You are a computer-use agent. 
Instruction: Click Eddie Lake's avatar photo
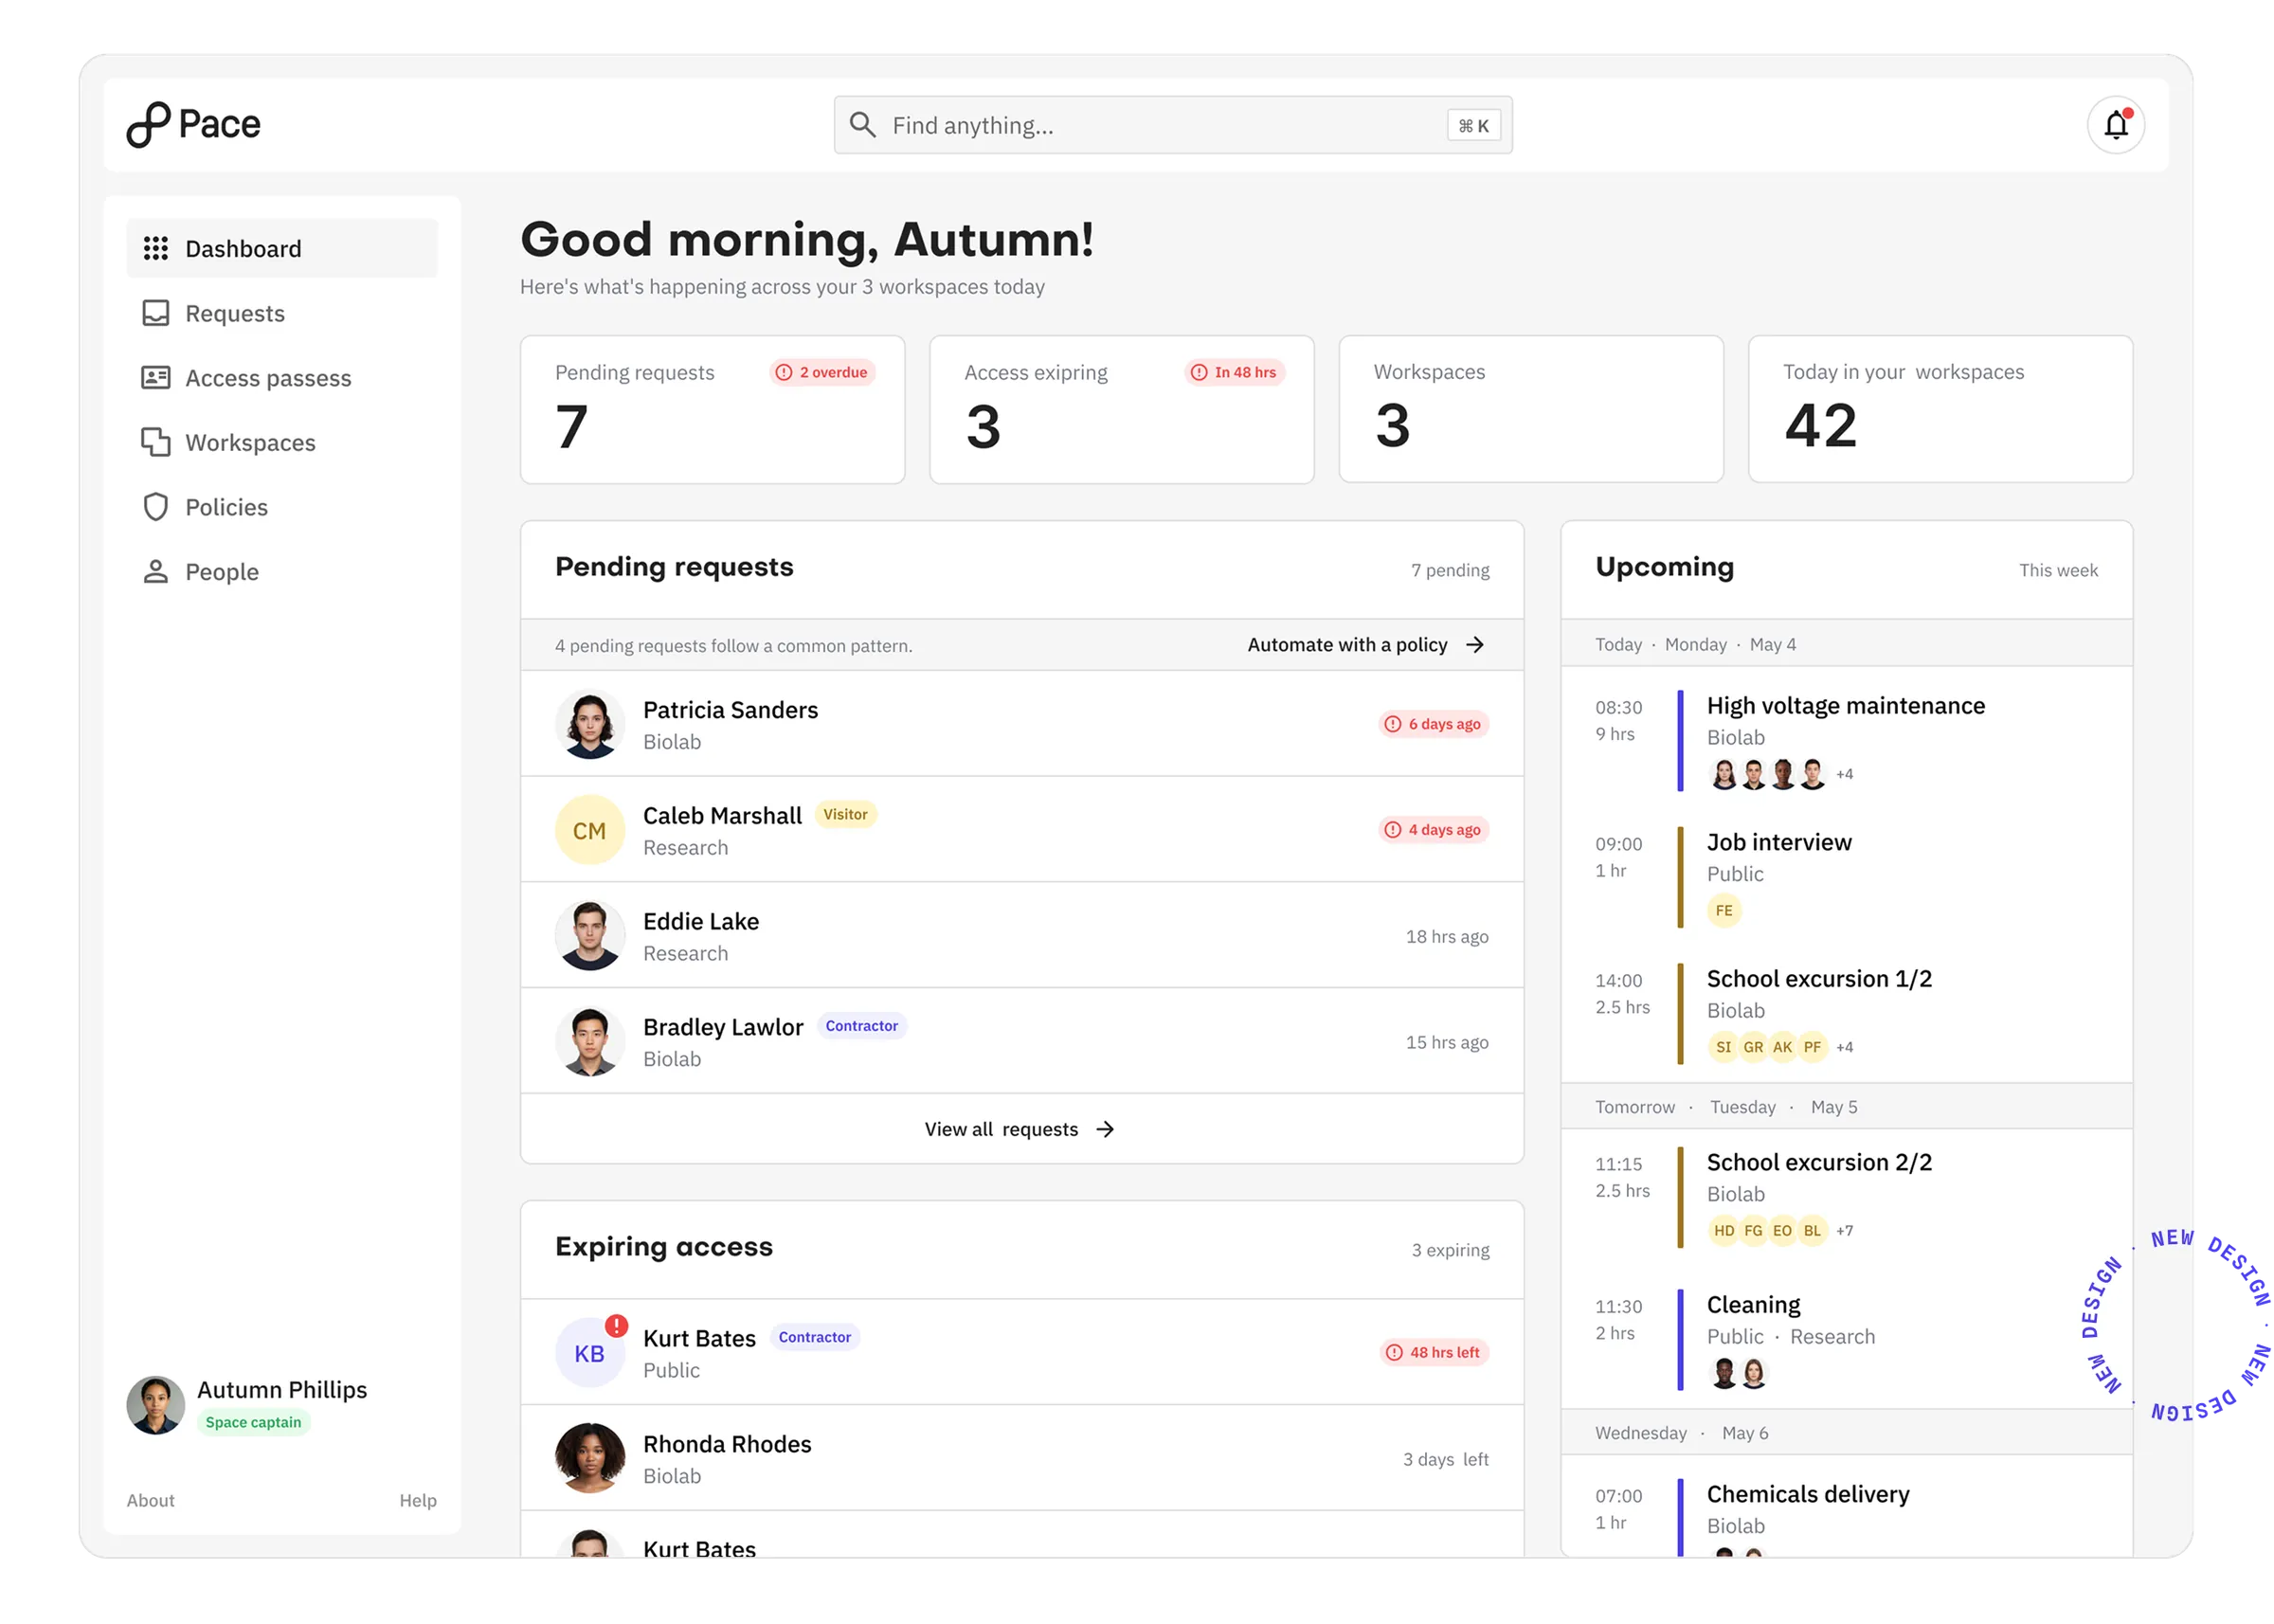click(590, 936)
